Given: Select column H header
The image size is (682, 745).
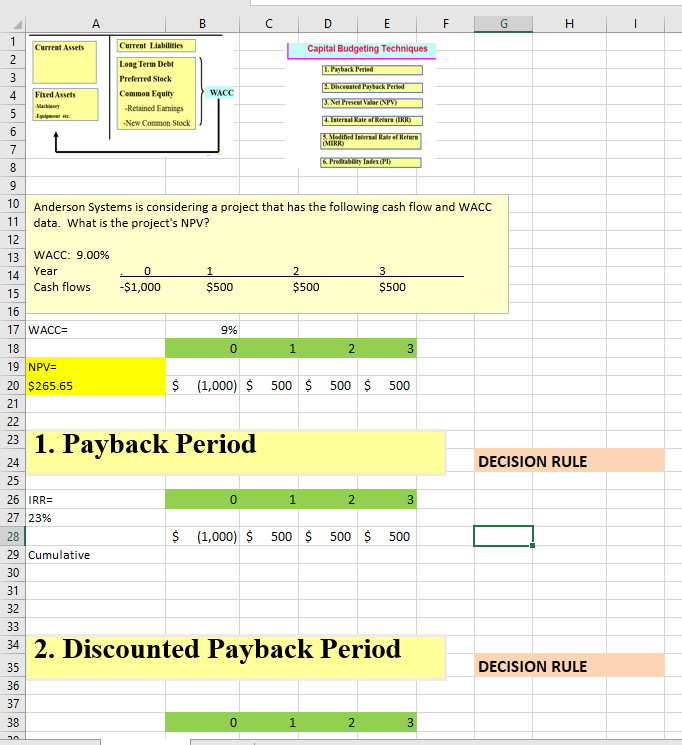Looking at the screenshot, I should pyautogui.click(x=569, y=24).
